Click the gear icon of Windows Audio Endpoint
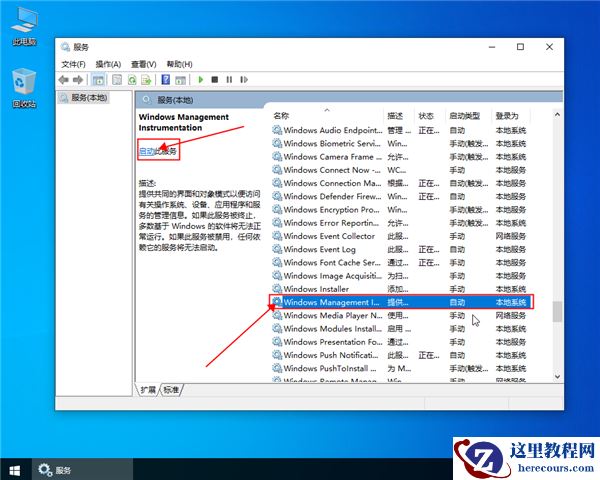The image size is (600, 480). [x=277, y=130]
